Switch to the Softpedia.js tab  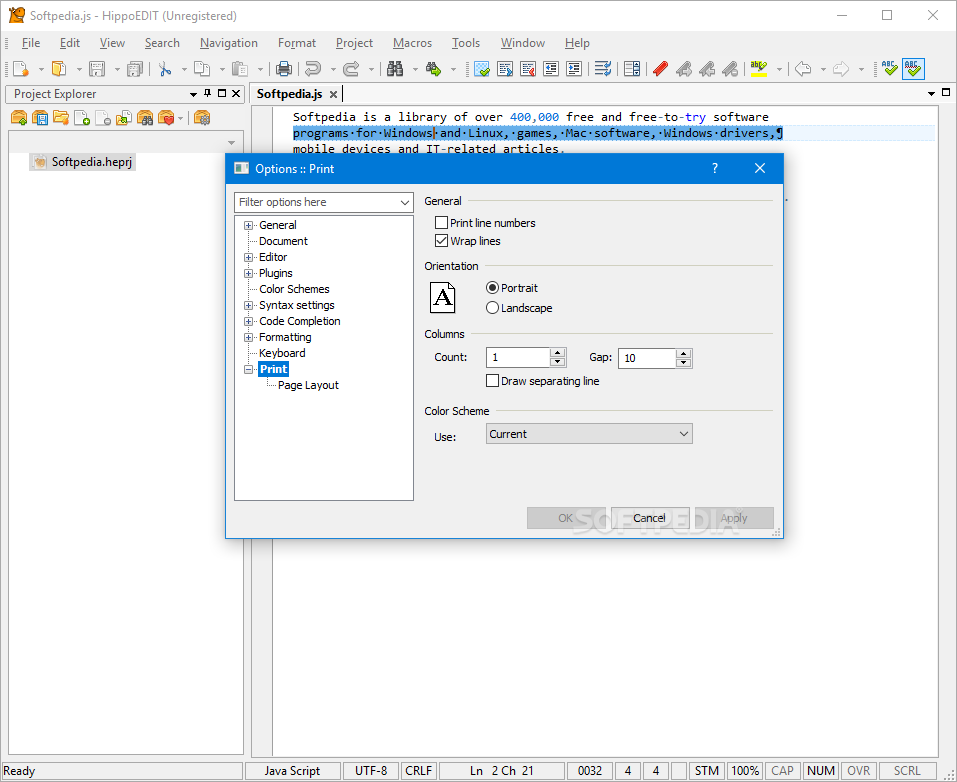pos(289,93)
